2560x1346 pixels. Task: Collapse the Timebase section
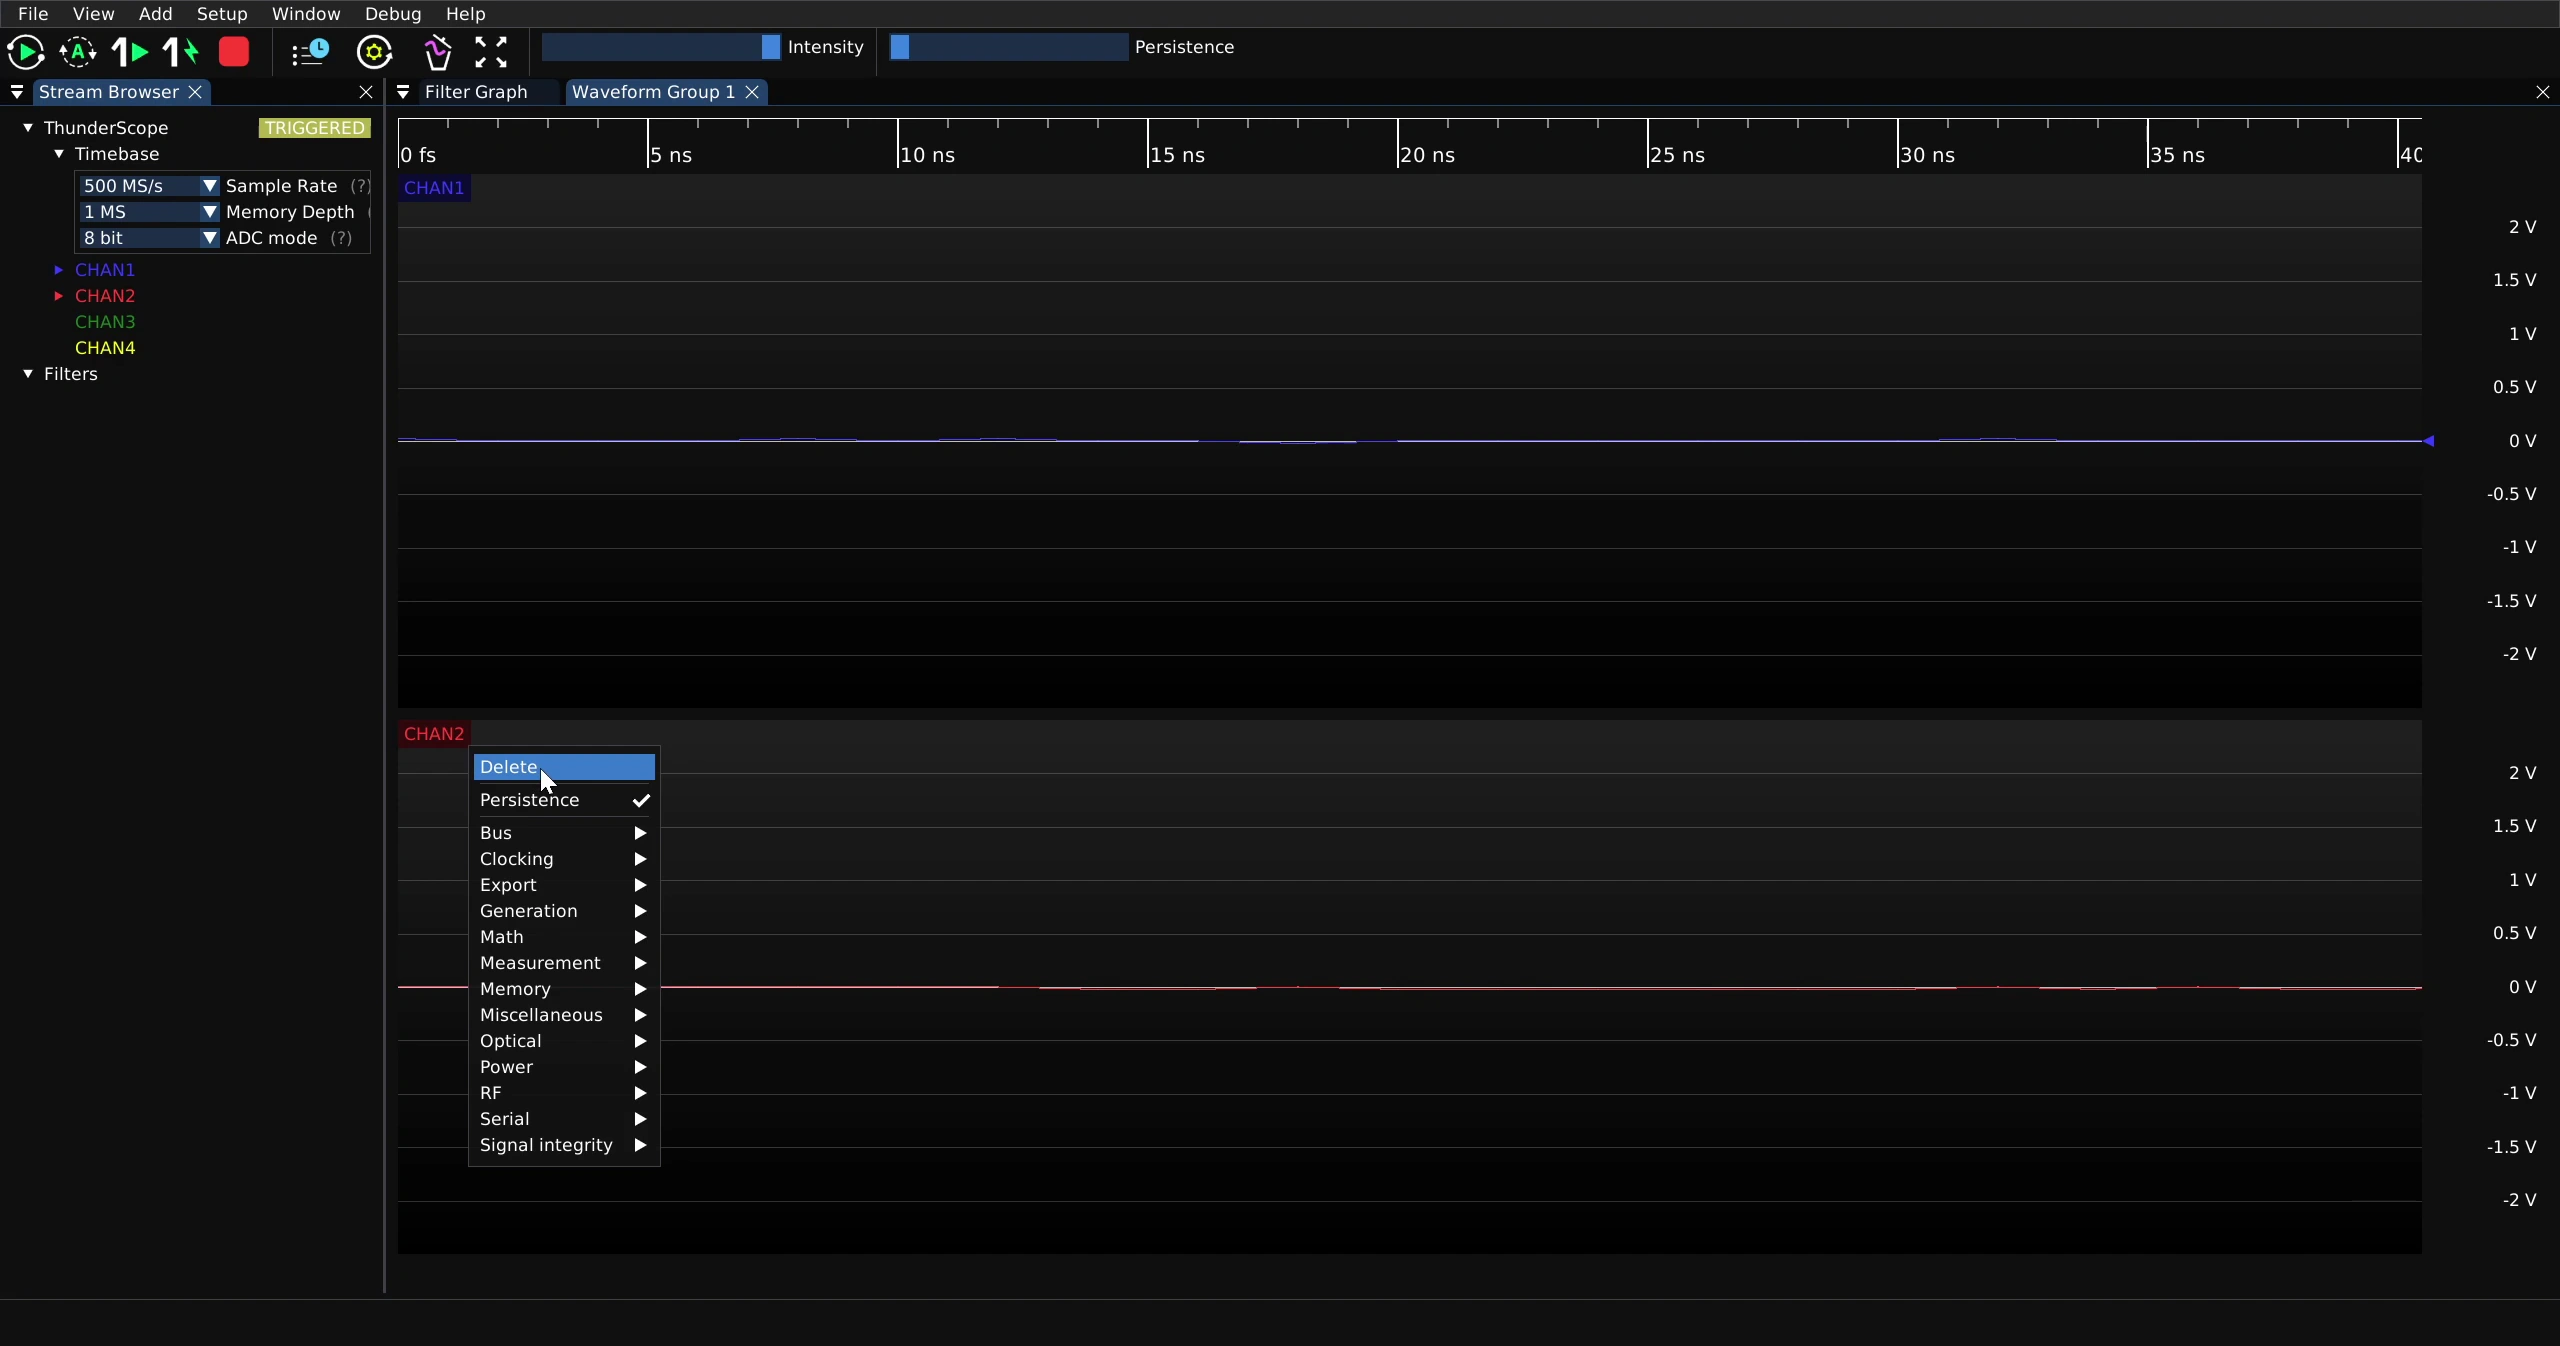59,154
